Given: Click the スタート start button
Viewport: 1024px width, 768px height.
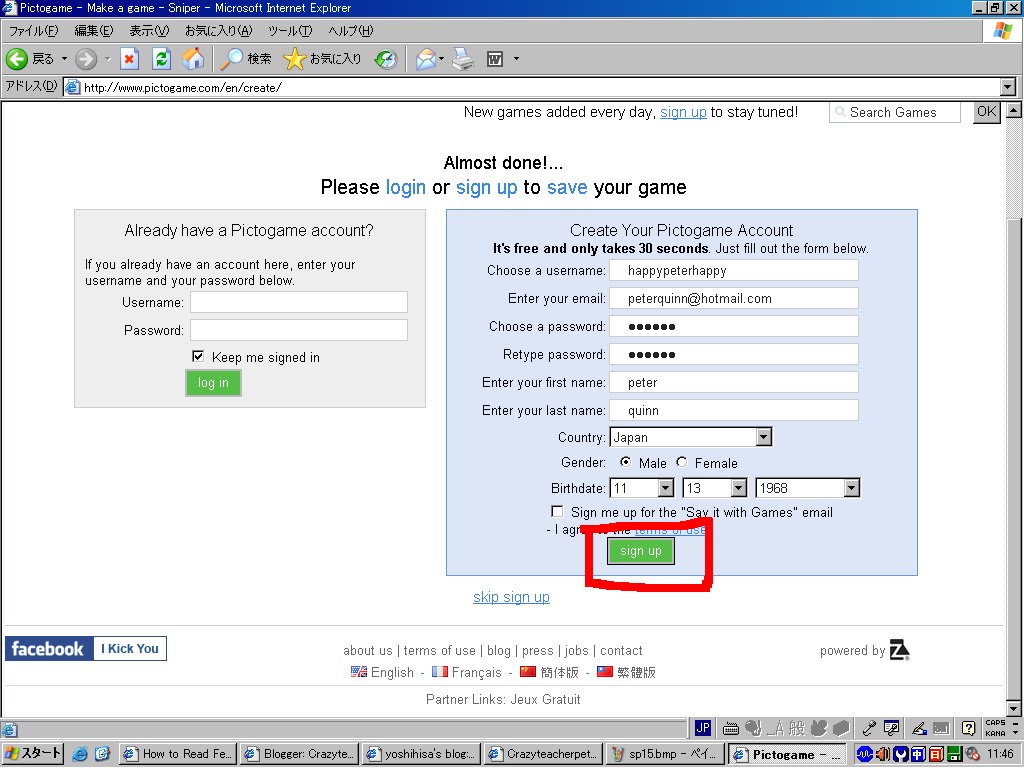Looking at the screenshot, I should 33,754.
